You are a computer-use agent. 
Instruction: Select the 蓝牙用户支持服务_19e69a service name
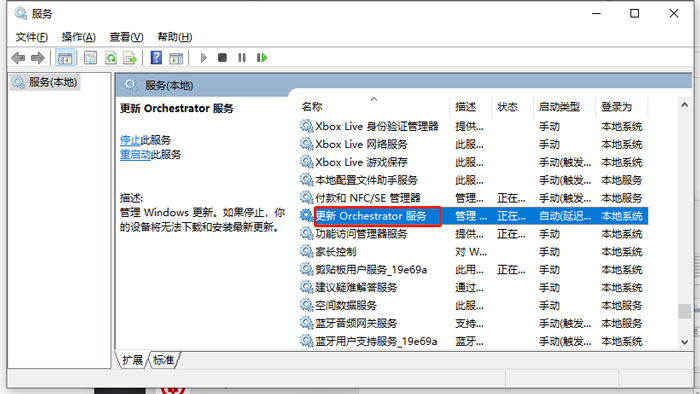pos(376,341)
